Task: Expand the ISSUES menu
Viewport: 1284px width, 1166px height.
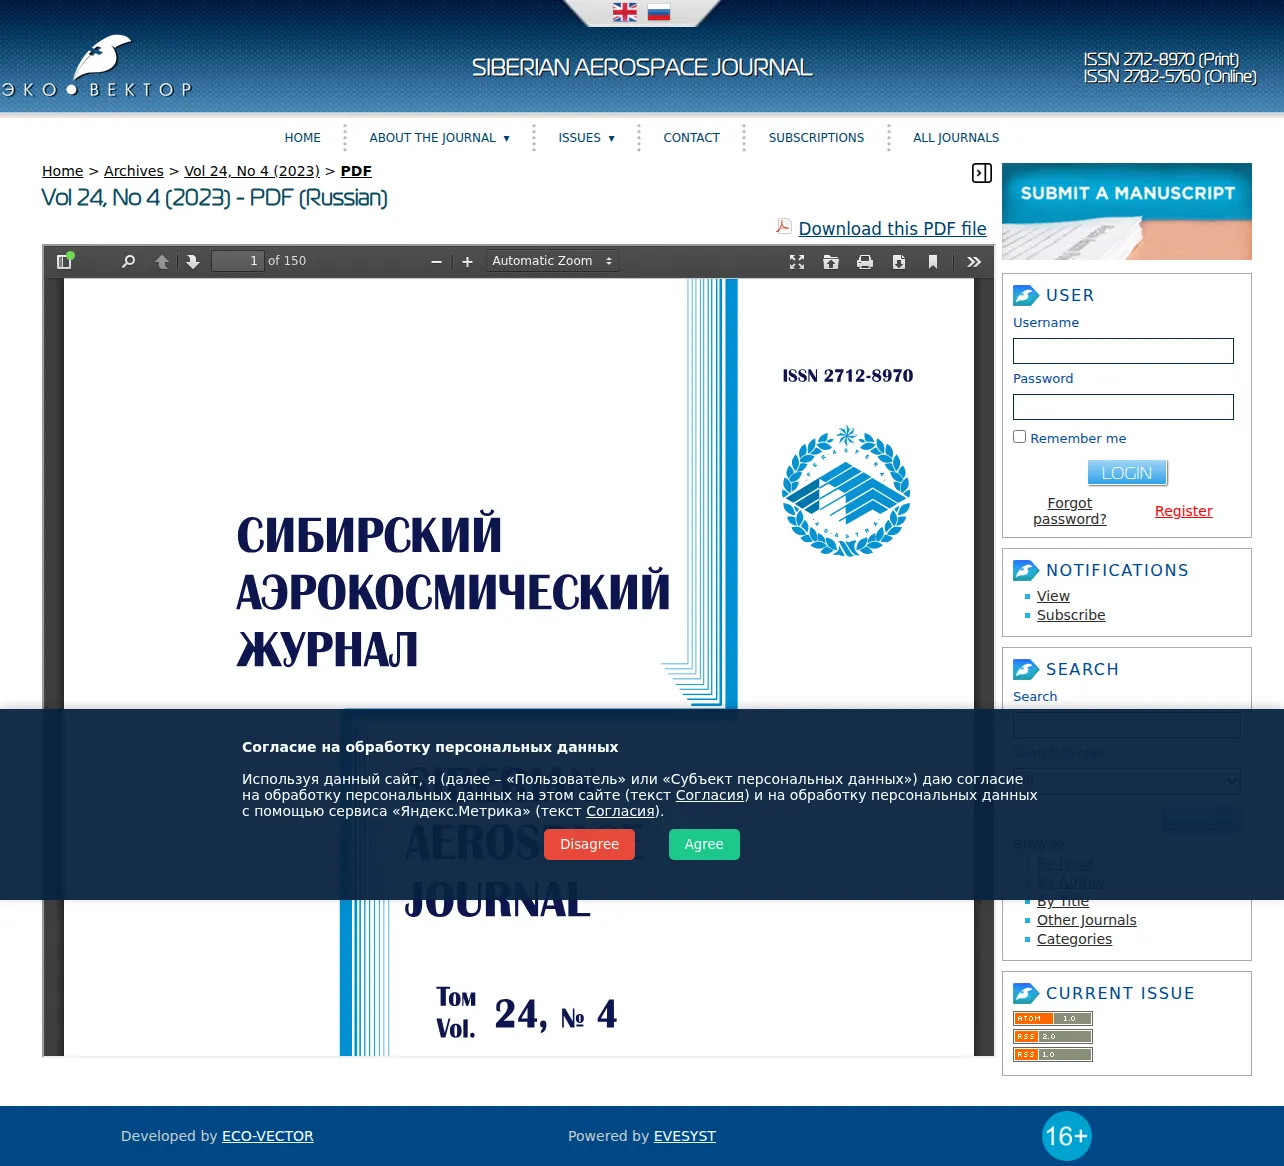Action: 587,138
